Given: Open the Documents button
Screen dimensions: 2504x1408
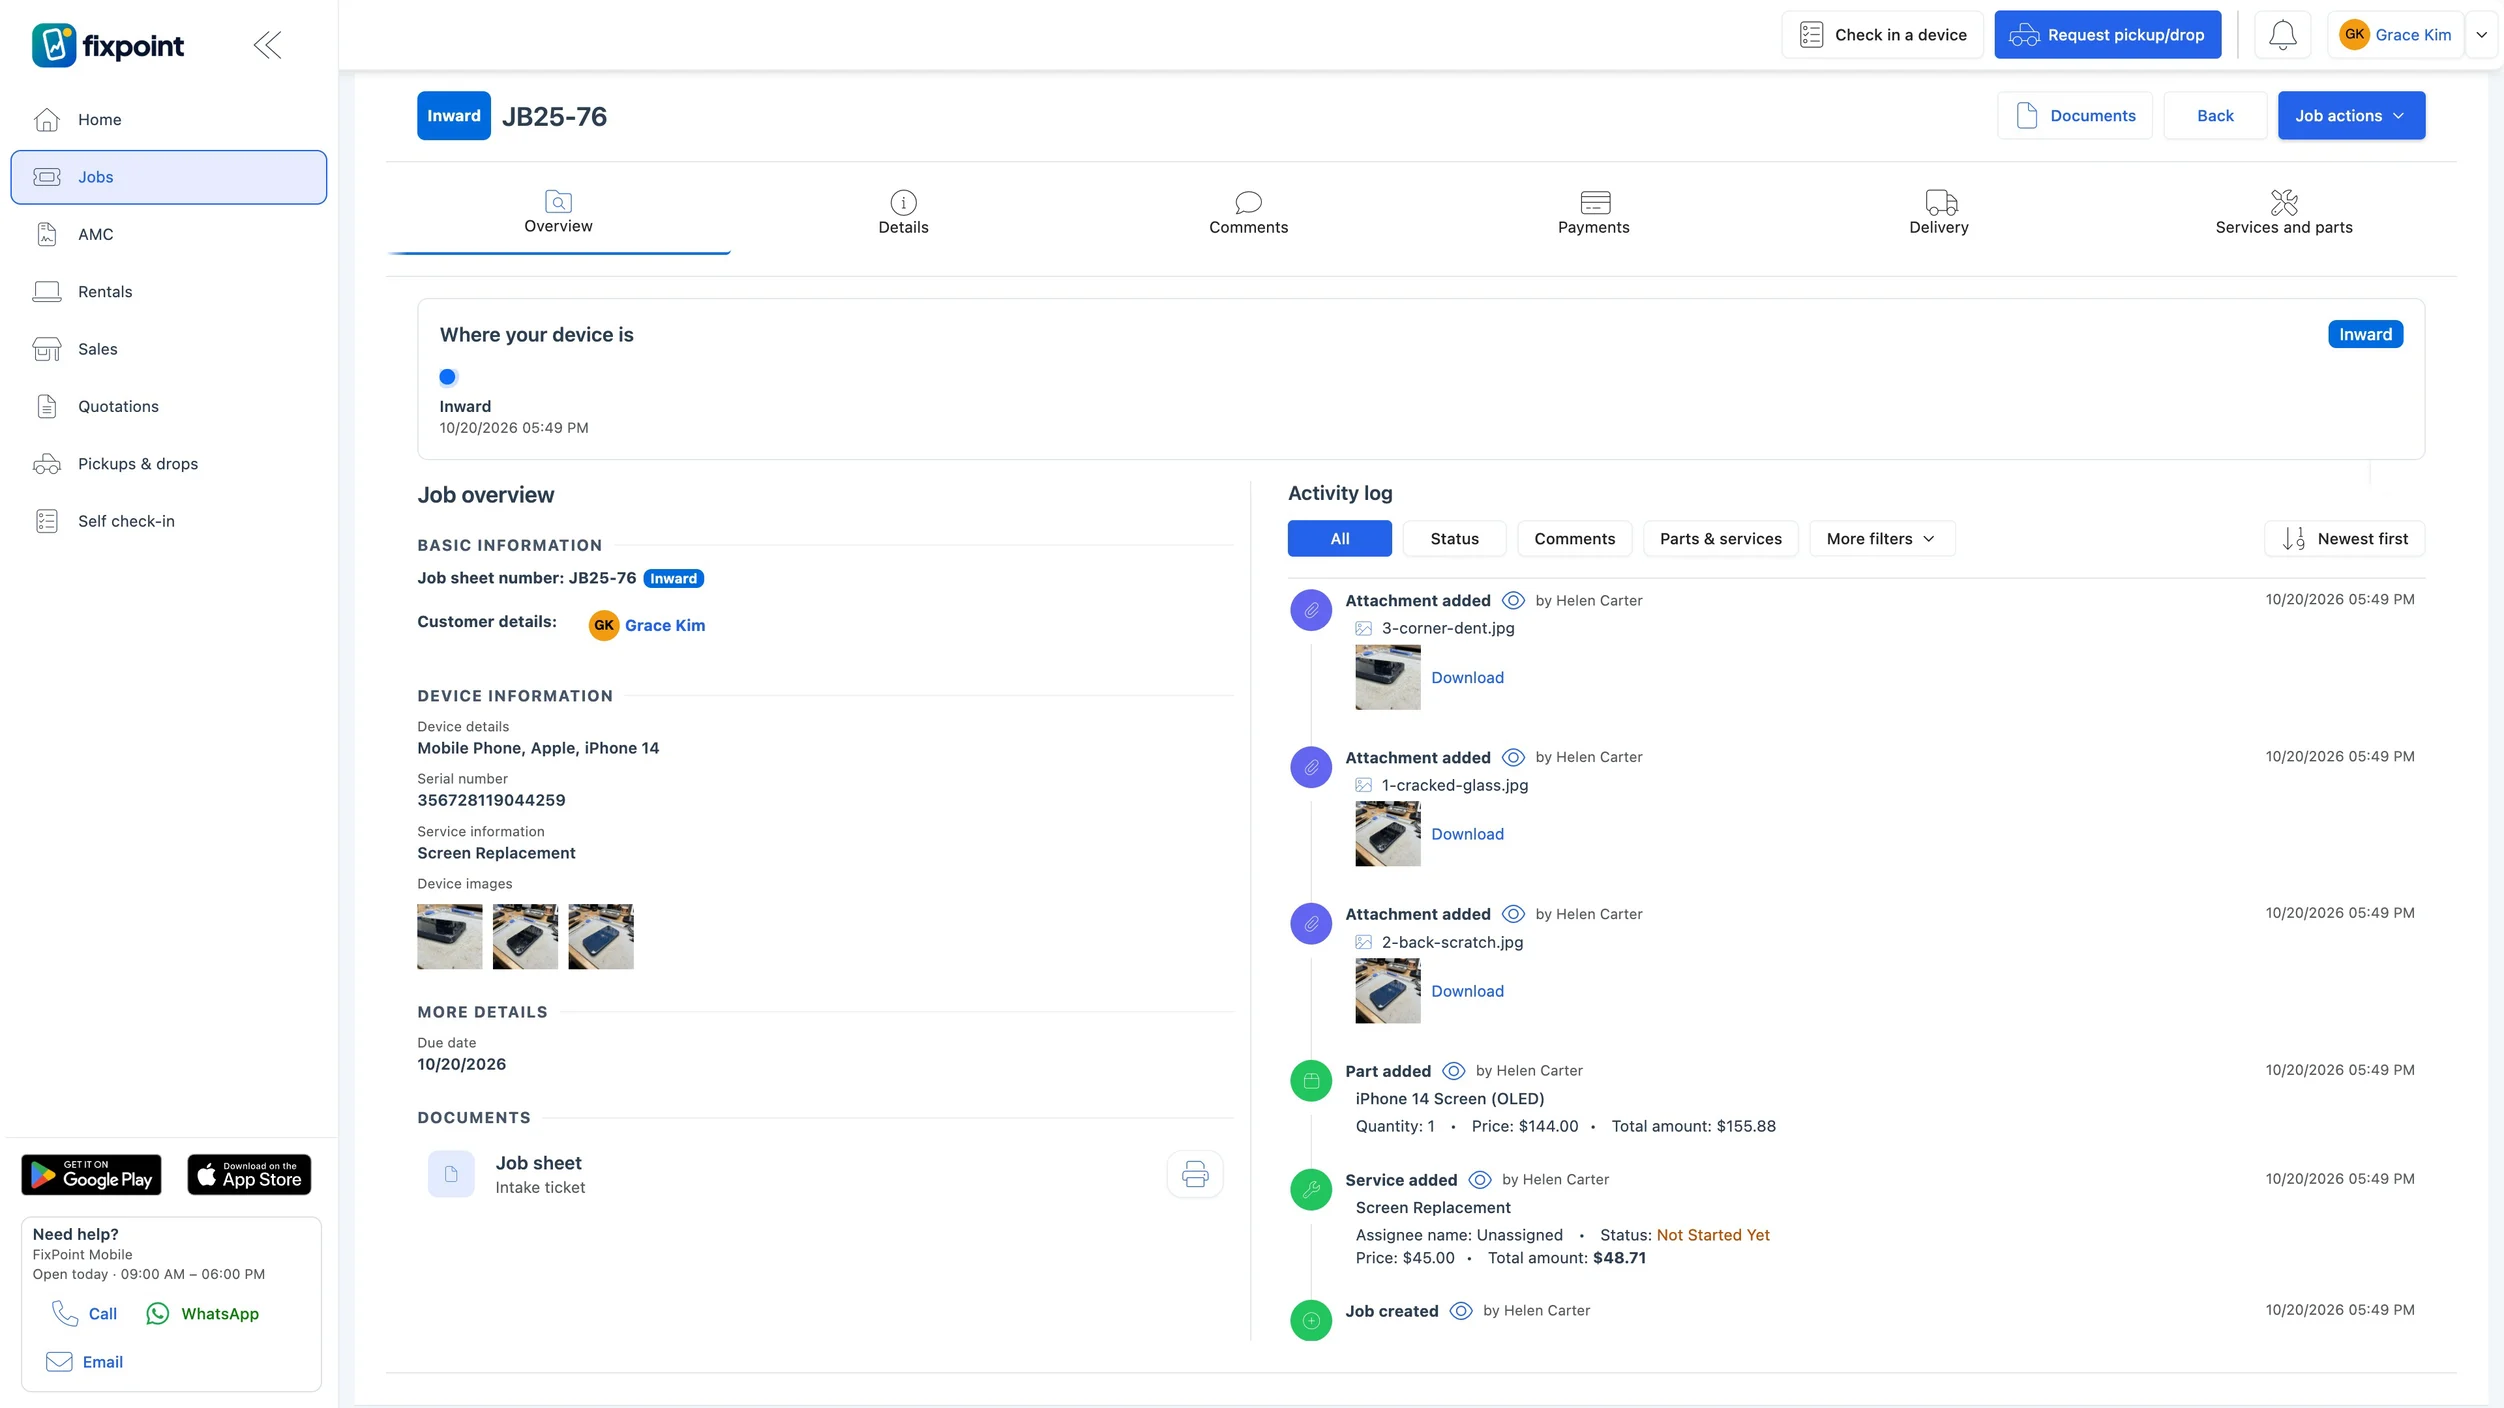Looking at the screenshot, I should tap(2075, 116).
